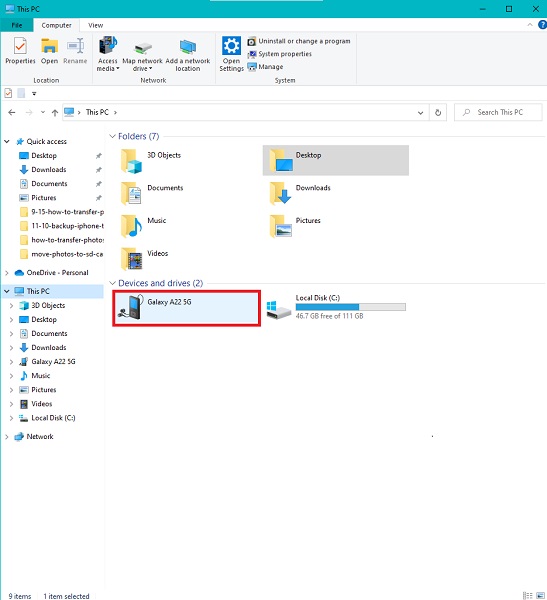Image resolution: width=547 pixels, height=600 pixels.
Task: Click the Local Disk usage bar
Action: (351, 307)
